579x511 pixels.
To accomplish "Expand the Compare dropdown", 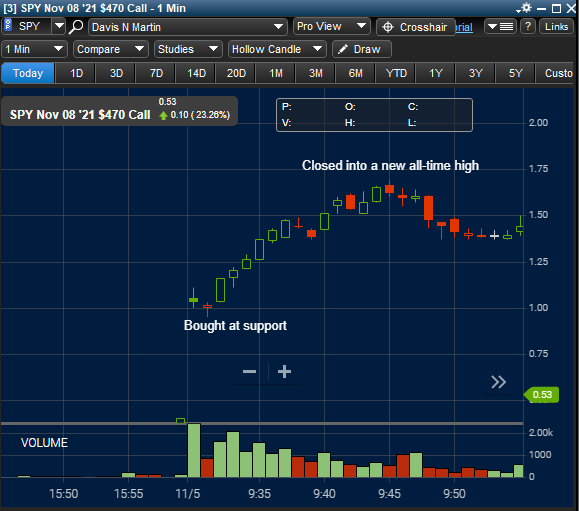I will tap(111, 49).
